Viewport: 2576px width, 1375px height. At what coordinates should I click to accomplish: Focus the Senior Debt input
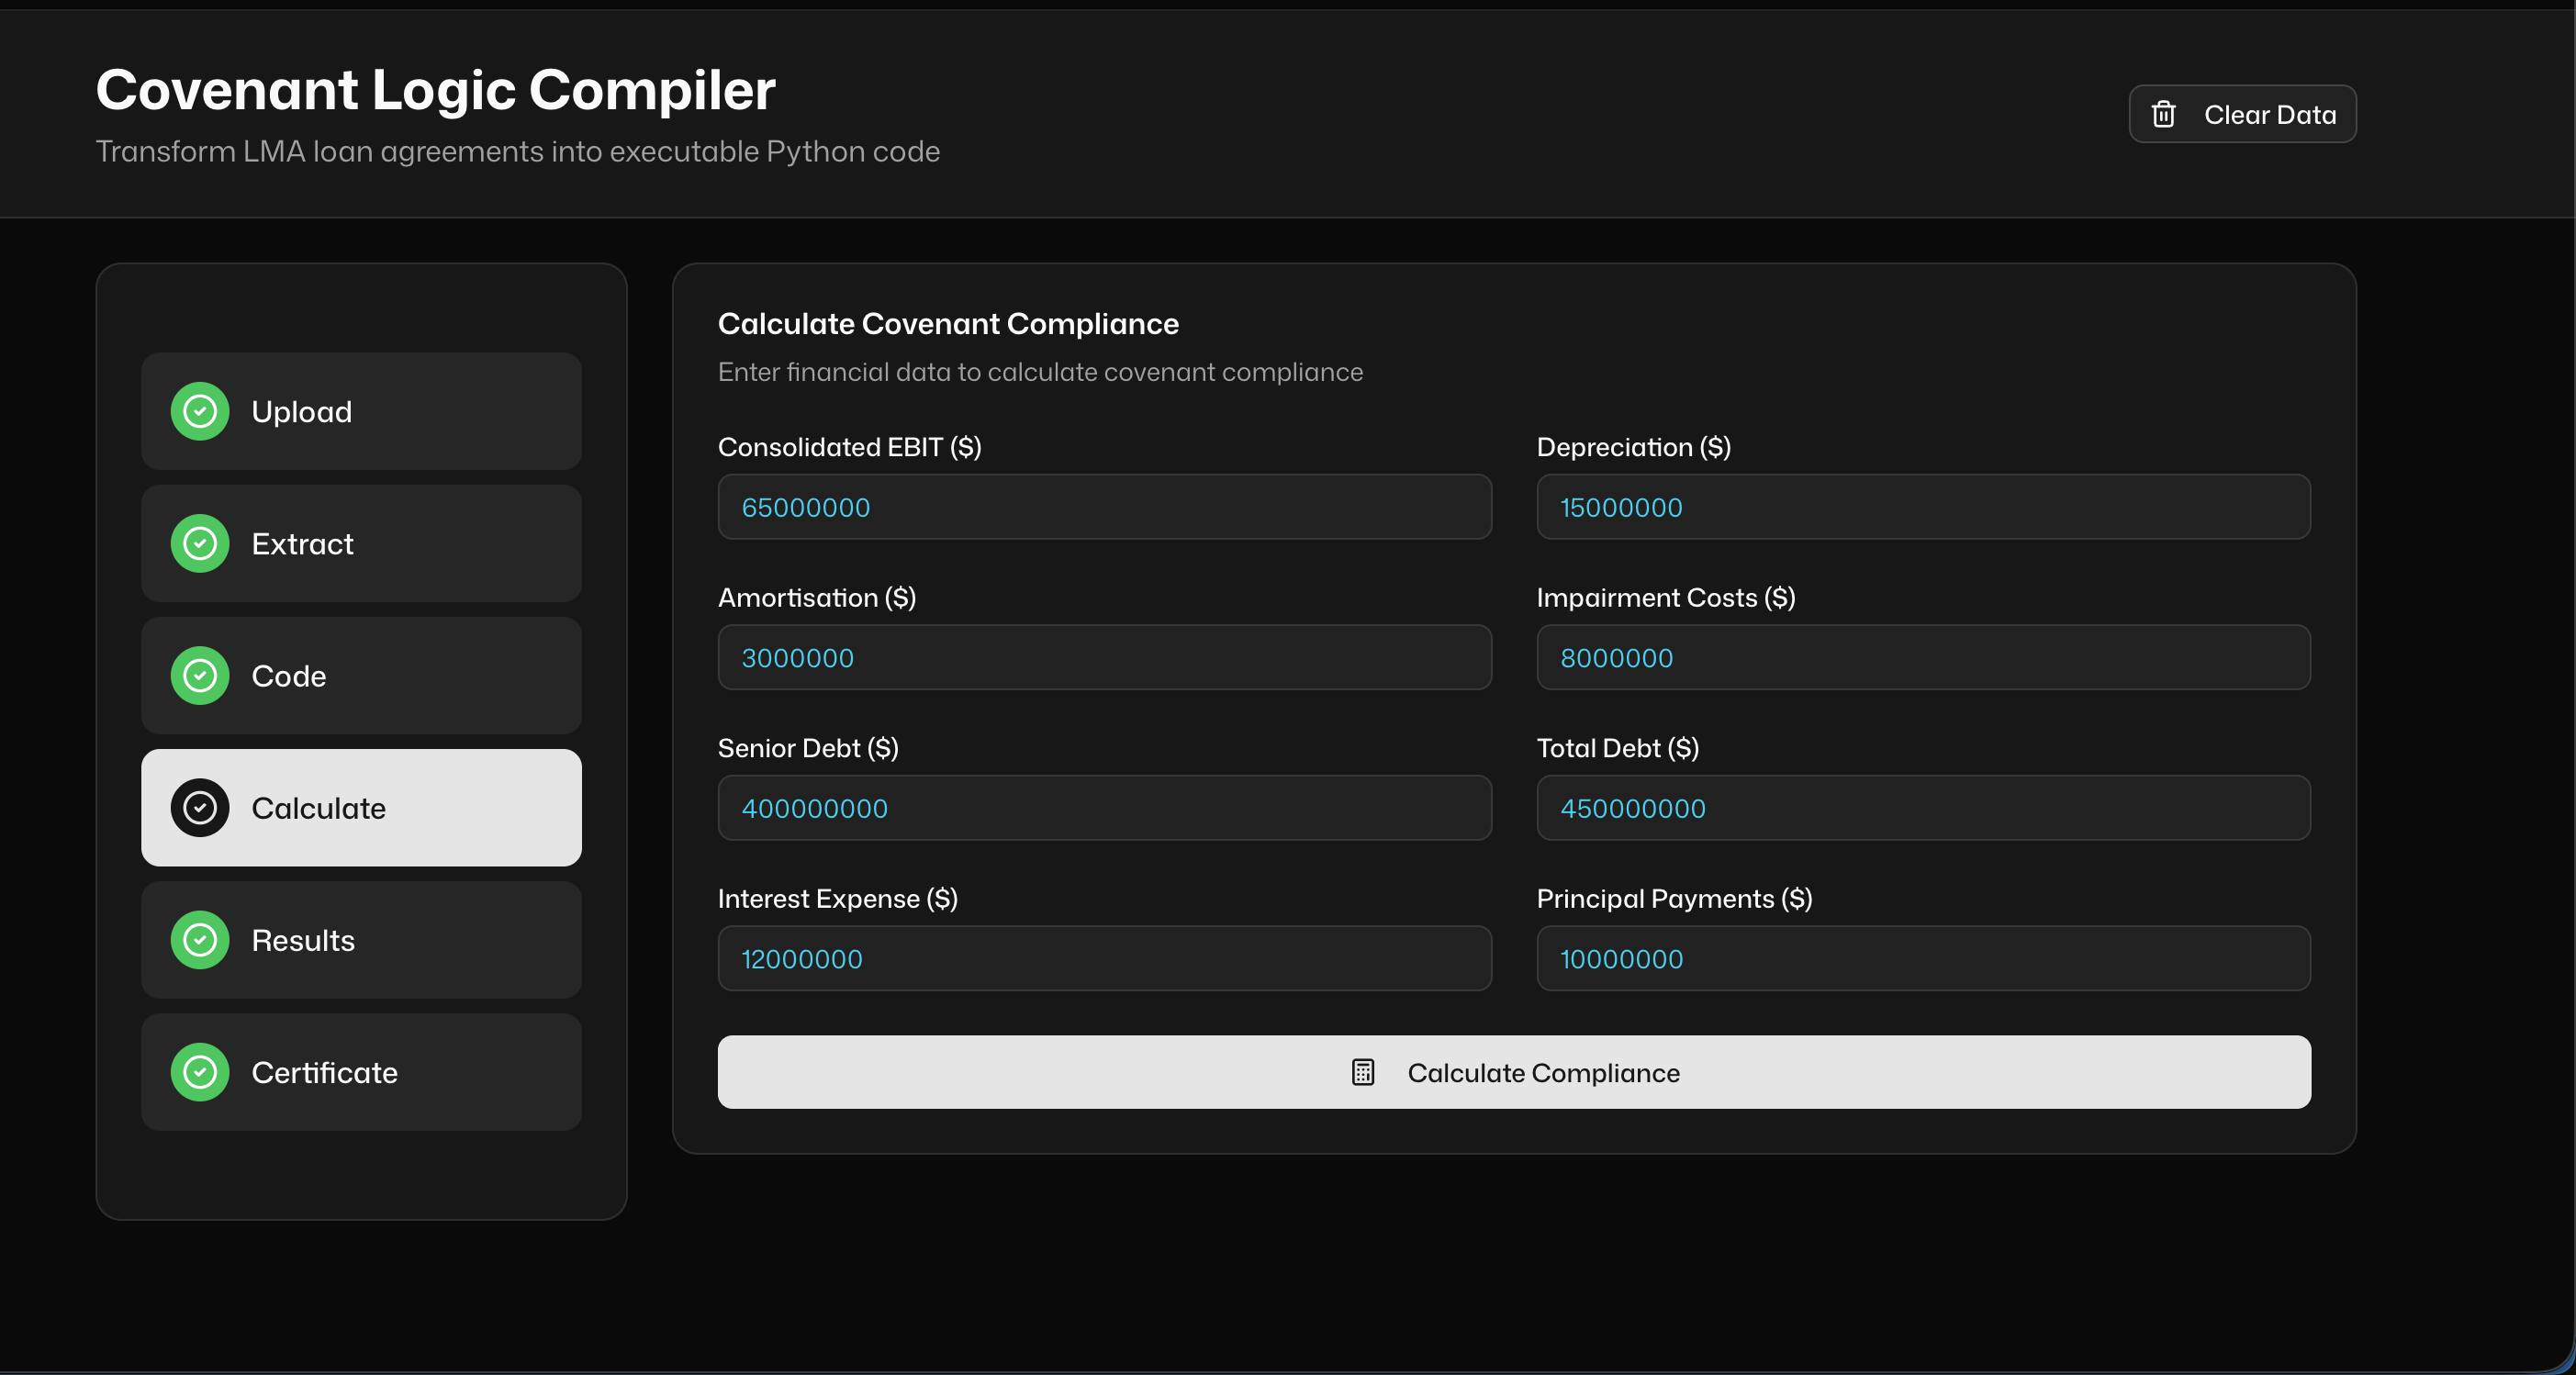tap(1104, 808)
